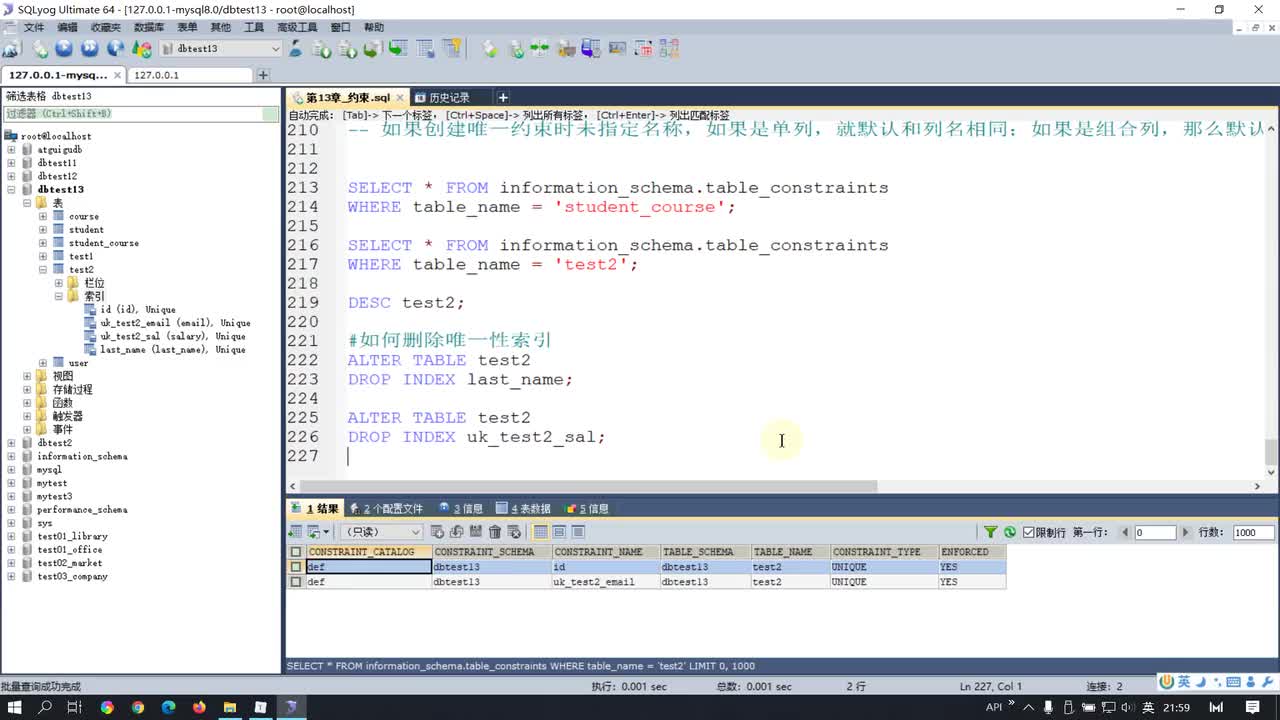Click the previous page arrow near 第一行
Image resolution: width=1280 pixels, height=720 pixels.
[x=1125, y=533]
